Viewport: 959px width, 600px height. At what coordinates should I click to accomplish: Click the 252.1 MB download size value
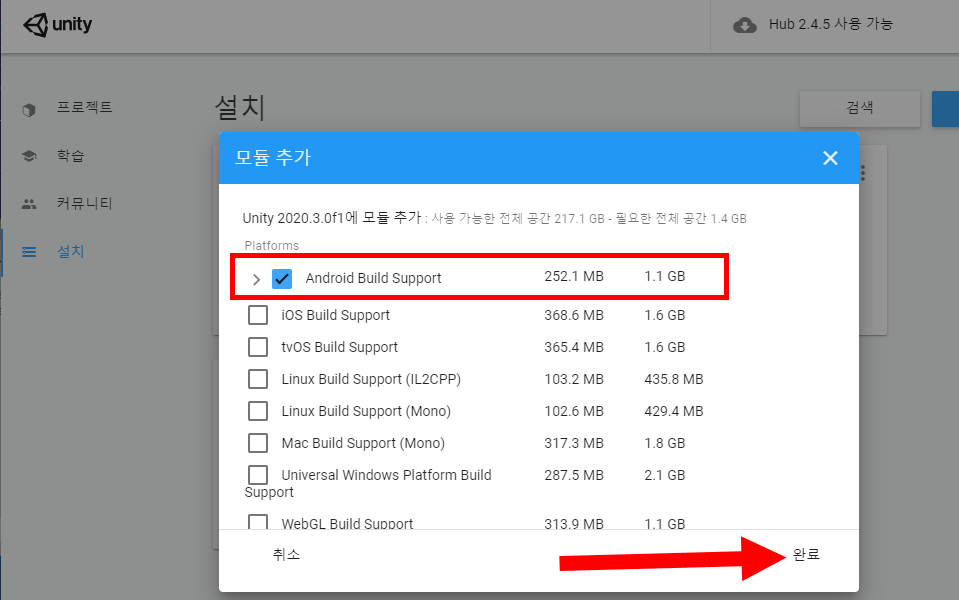pos(574,276)
